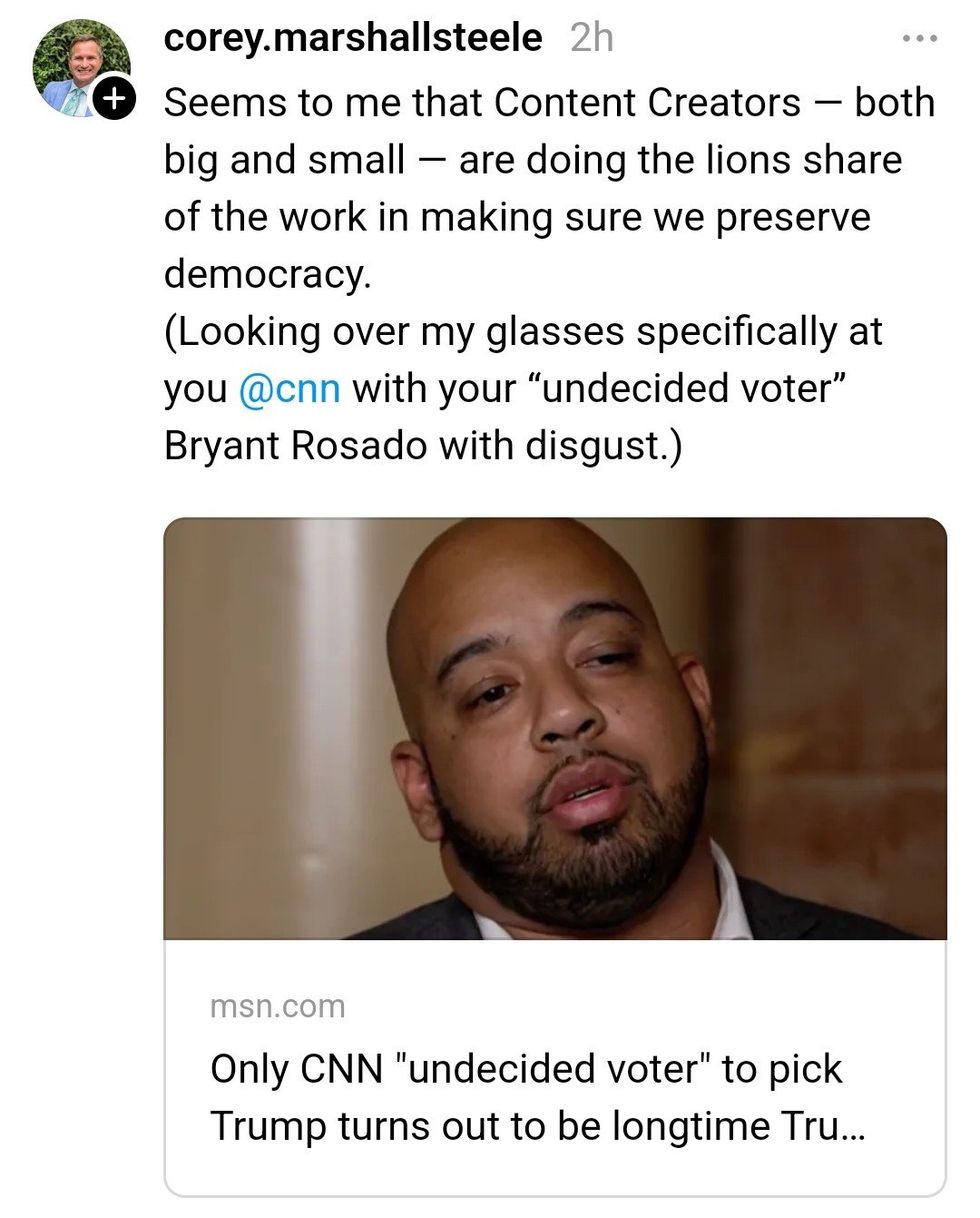Screen dimensions: 980x1218
Task: Click the line 'big and small — are doing'
Action: click(532, 160)
